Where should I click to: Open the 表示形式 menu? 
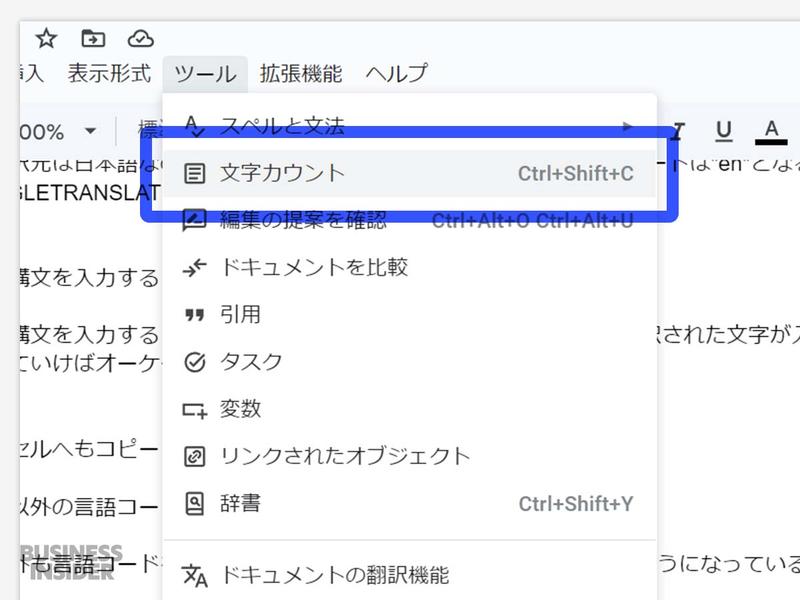109,73
